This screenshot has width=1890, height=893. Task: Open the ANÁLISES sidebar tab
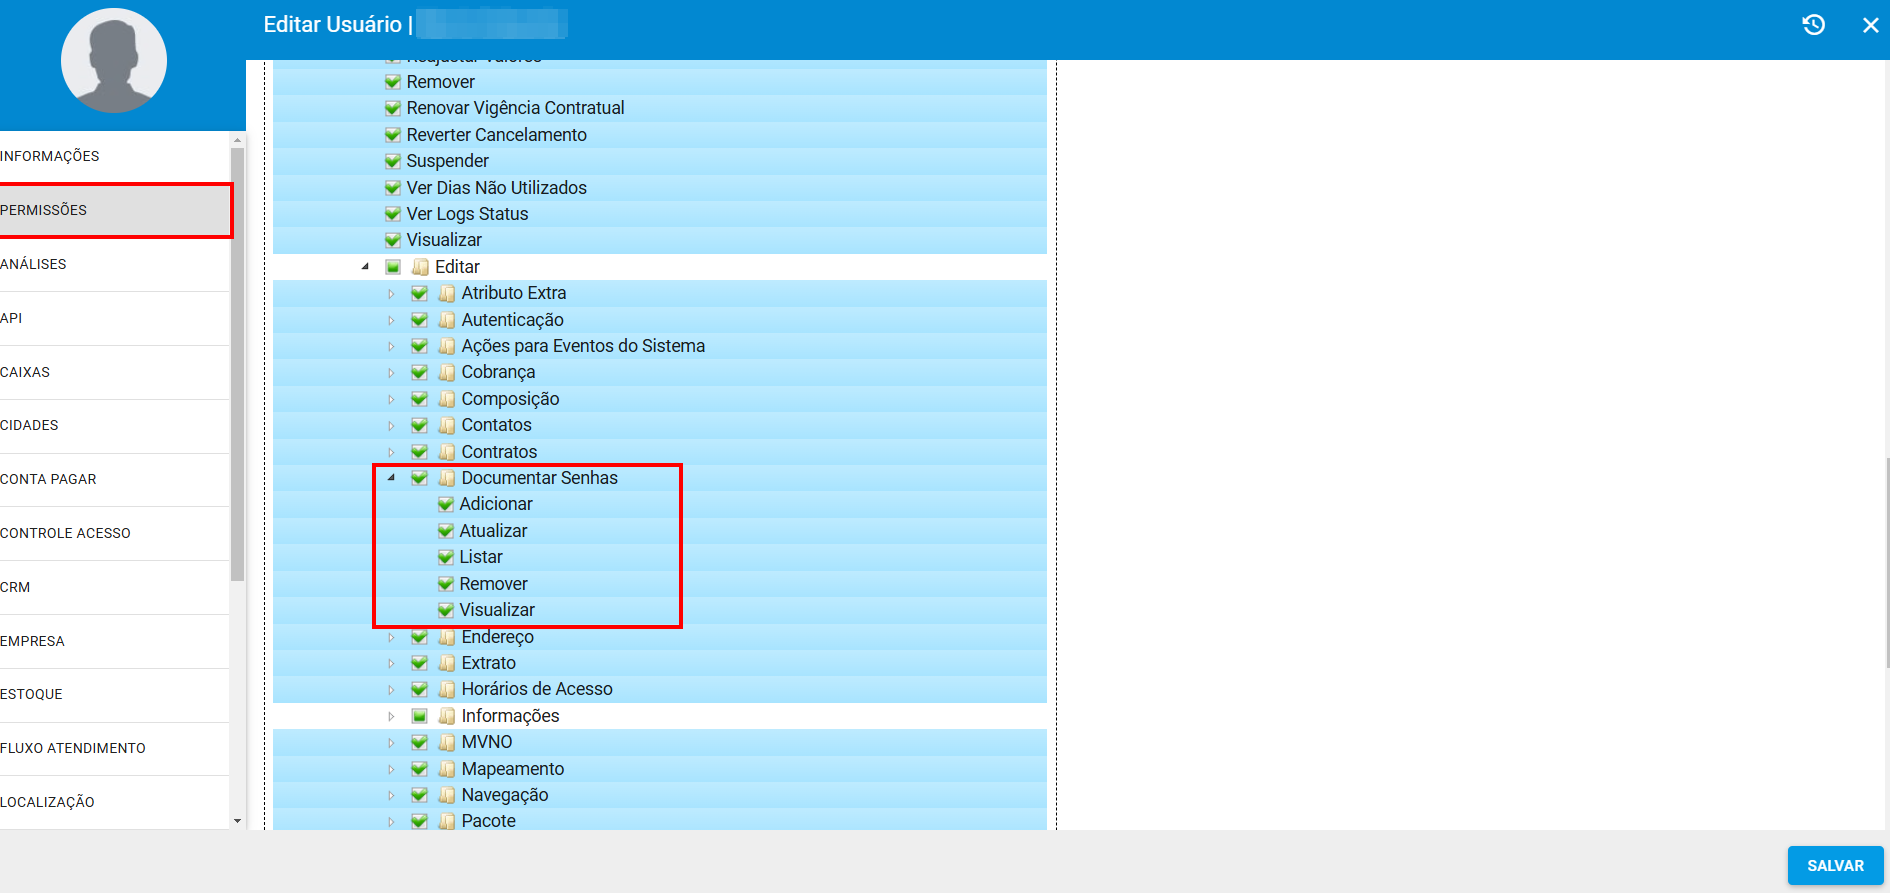point(114,264)
